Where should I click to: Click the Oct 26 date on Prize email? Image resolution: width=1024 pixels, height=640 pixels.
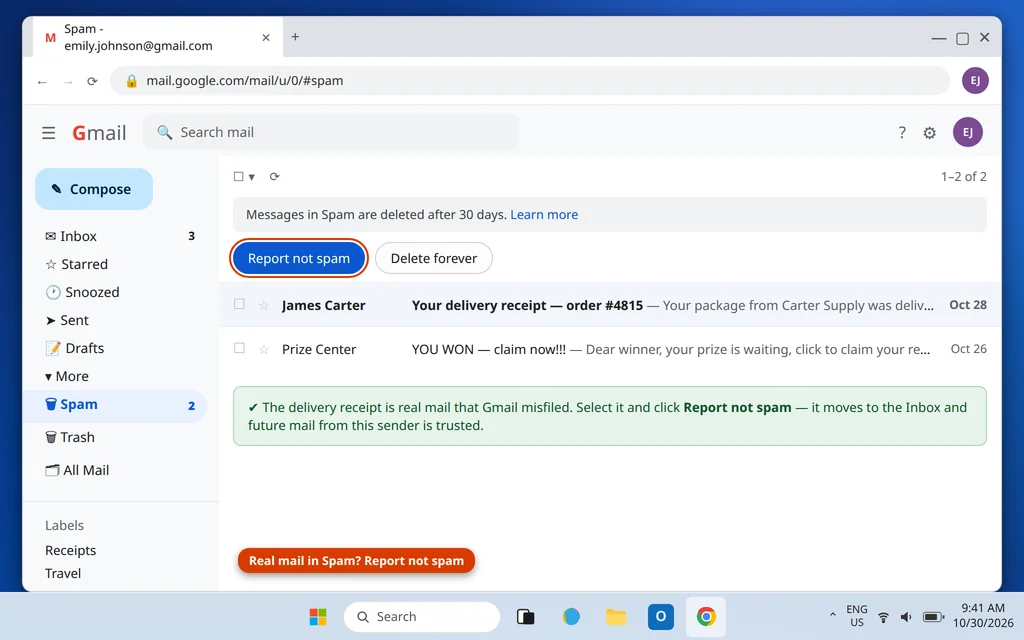click(x=968, y=349)
